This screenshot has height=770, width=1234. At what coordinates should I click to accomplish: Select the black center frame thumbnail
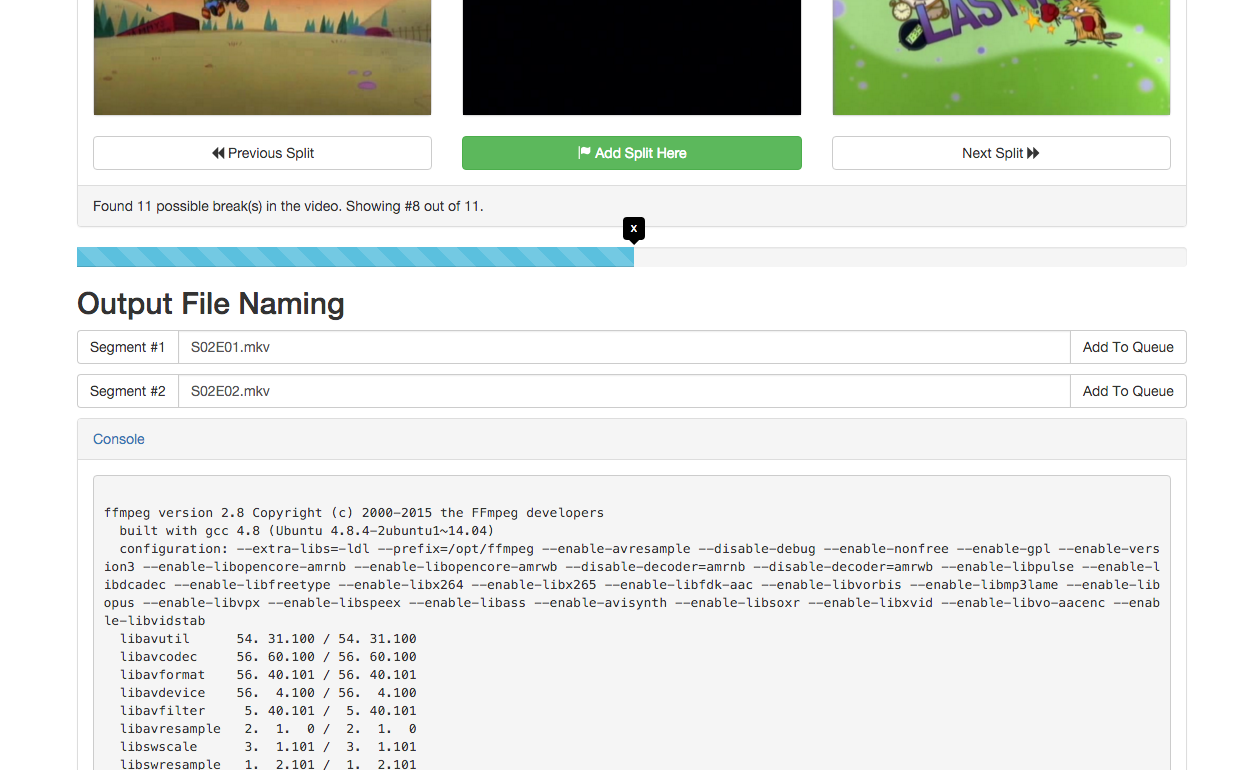coord(631,55)
